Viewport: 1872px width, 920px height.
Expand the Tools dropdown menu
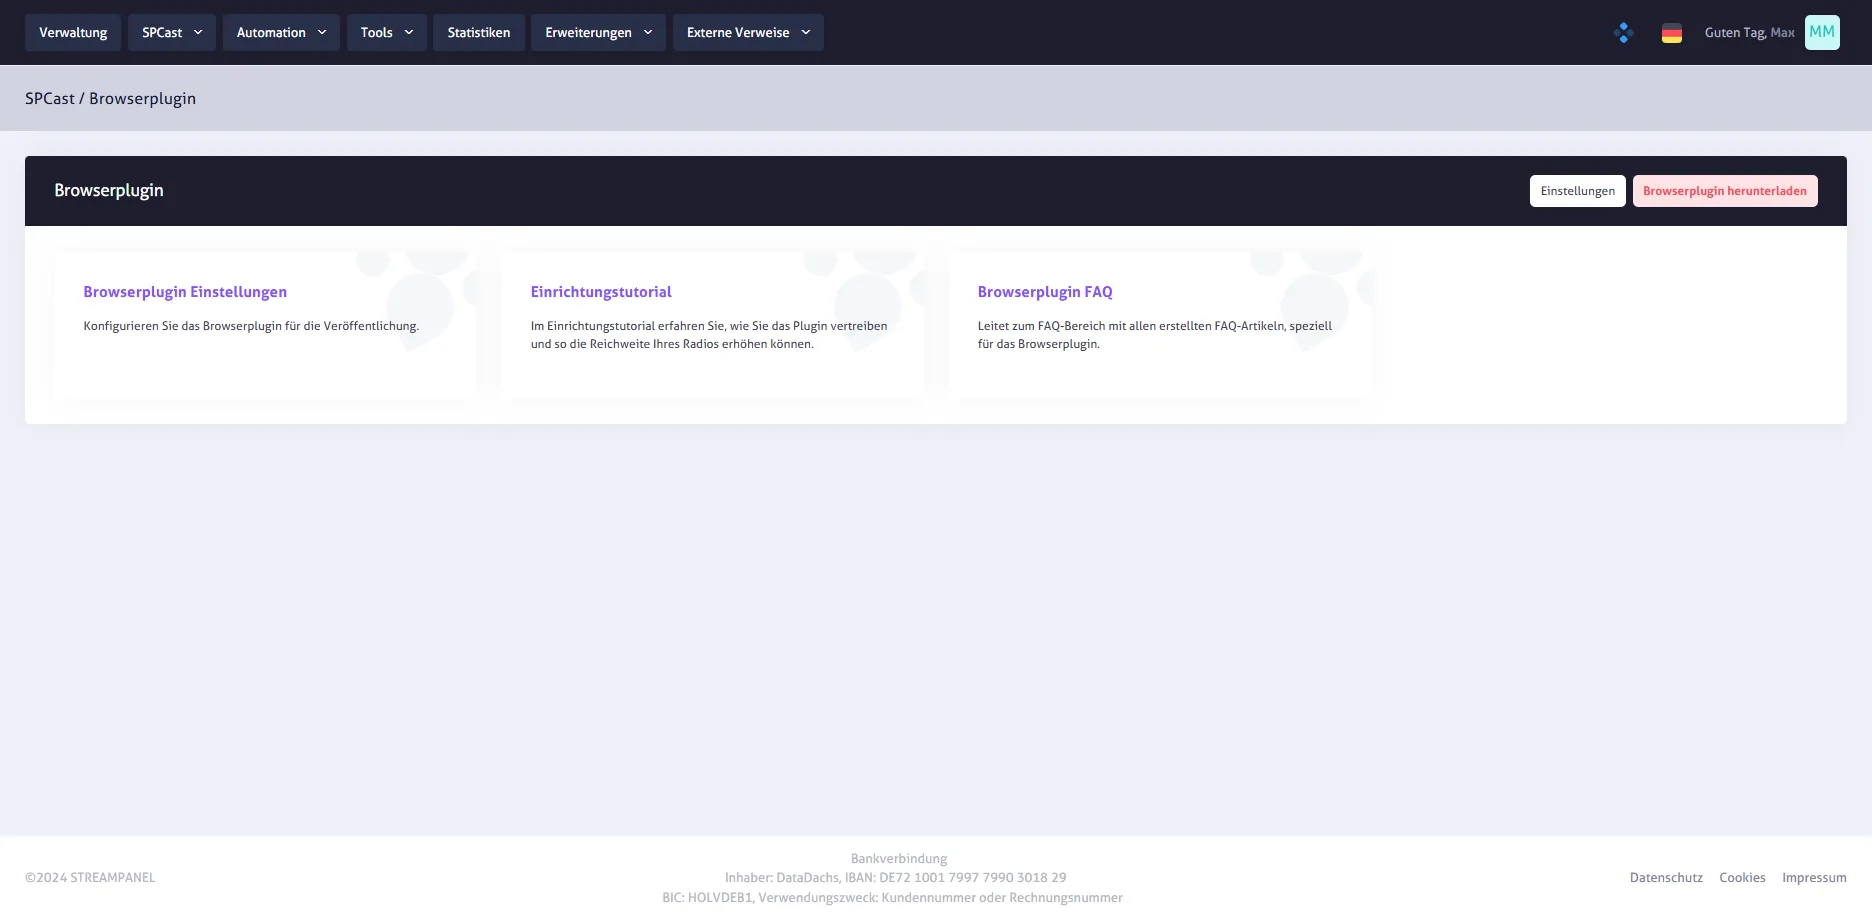[x=387, y=32]
